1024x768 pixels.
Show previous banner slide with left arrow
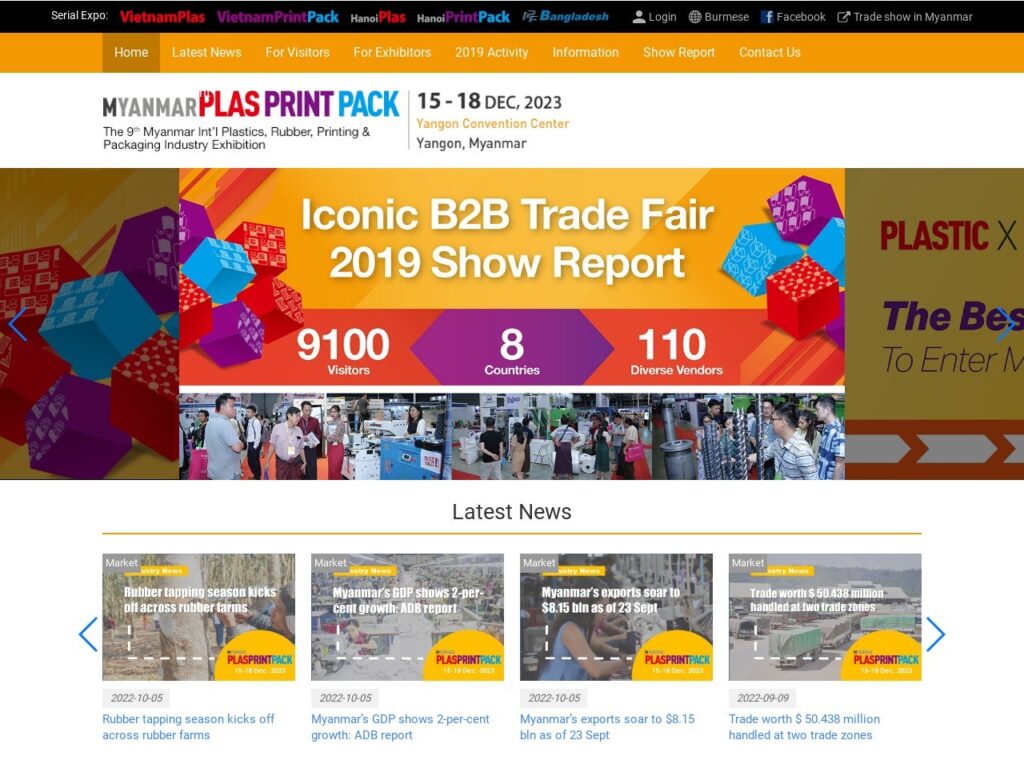pyautogui.click(x=18, y=323)
